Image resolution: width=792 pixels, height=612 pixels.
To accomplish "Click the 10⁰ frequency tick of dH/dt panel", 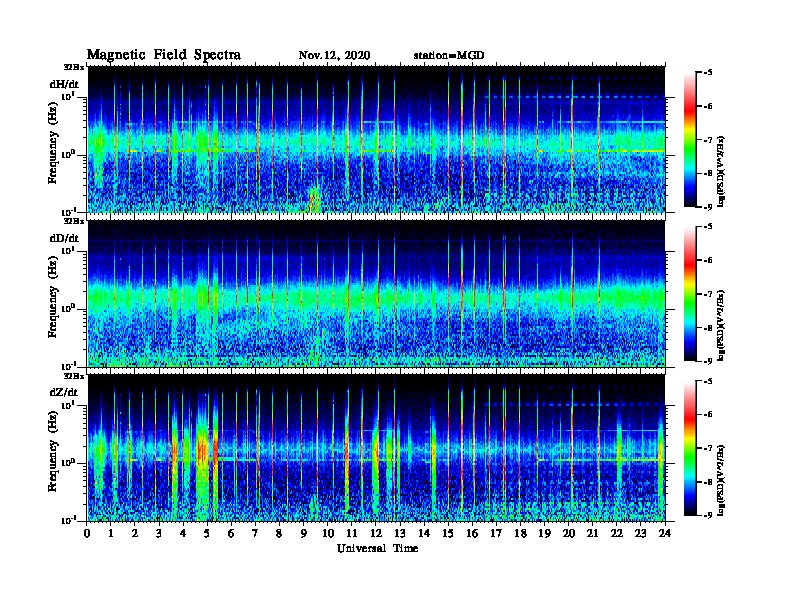I will click(69, 155).
